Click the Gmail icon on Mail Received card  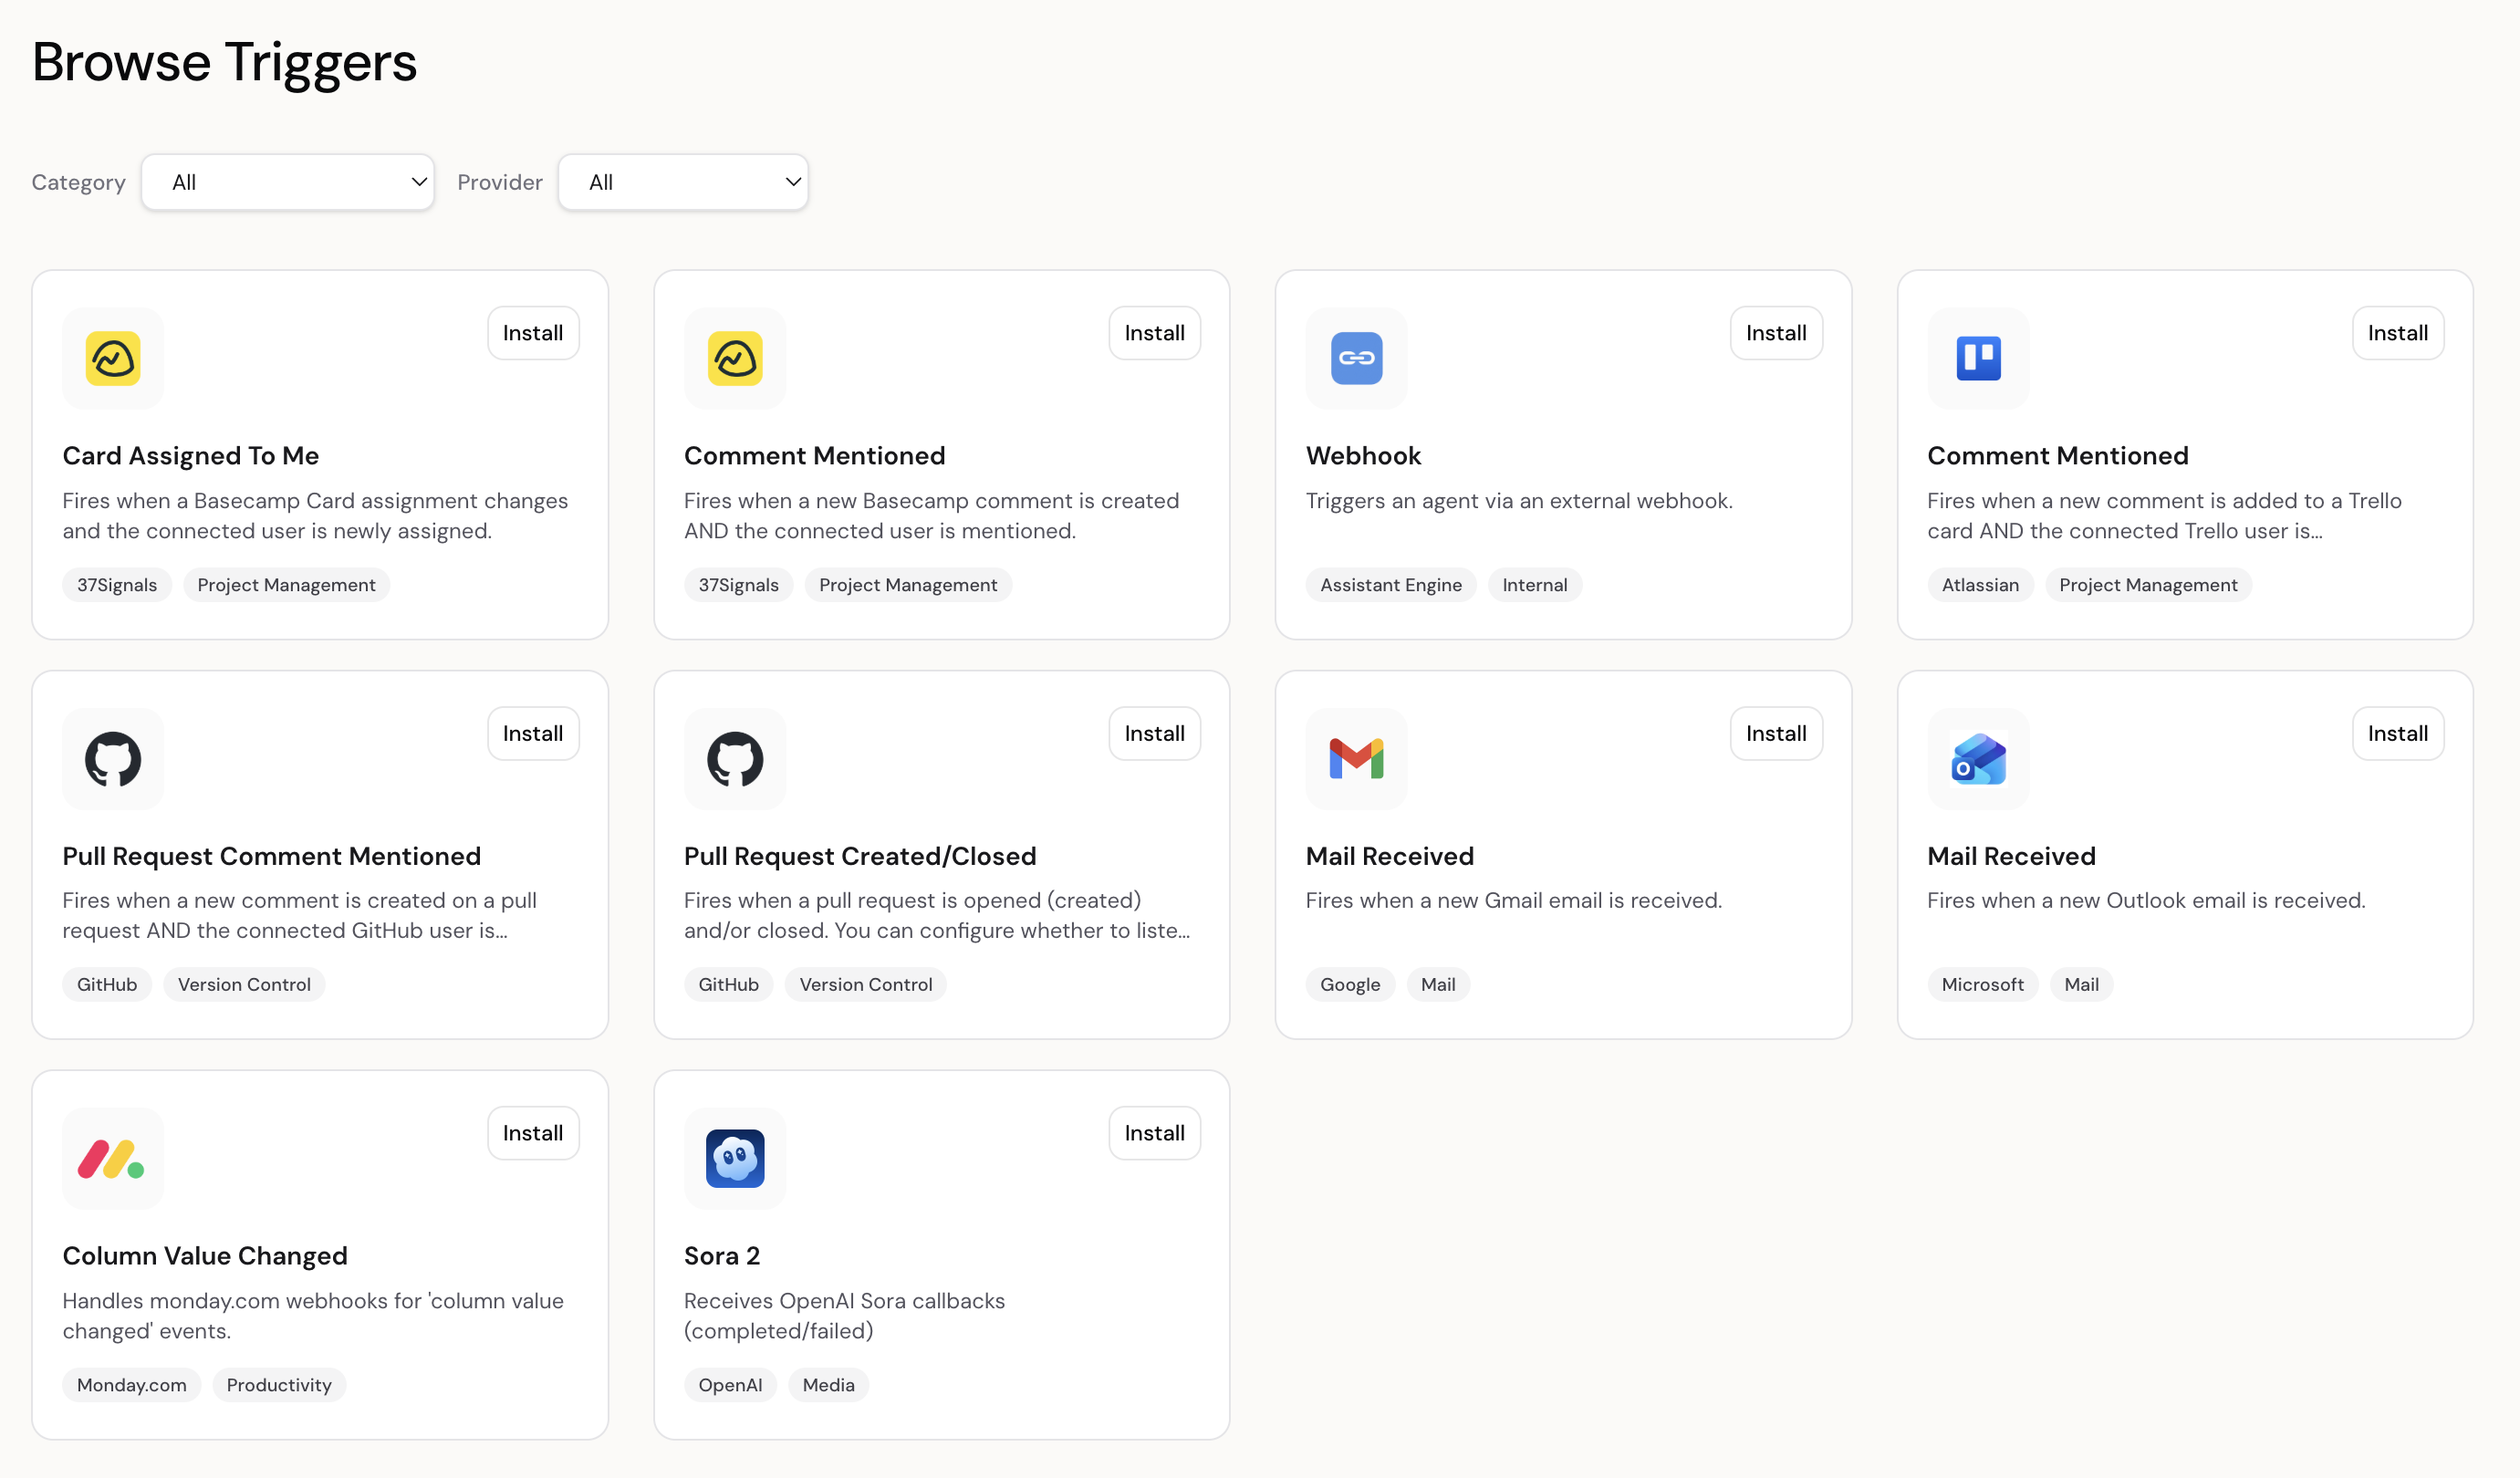point(1356,759)
